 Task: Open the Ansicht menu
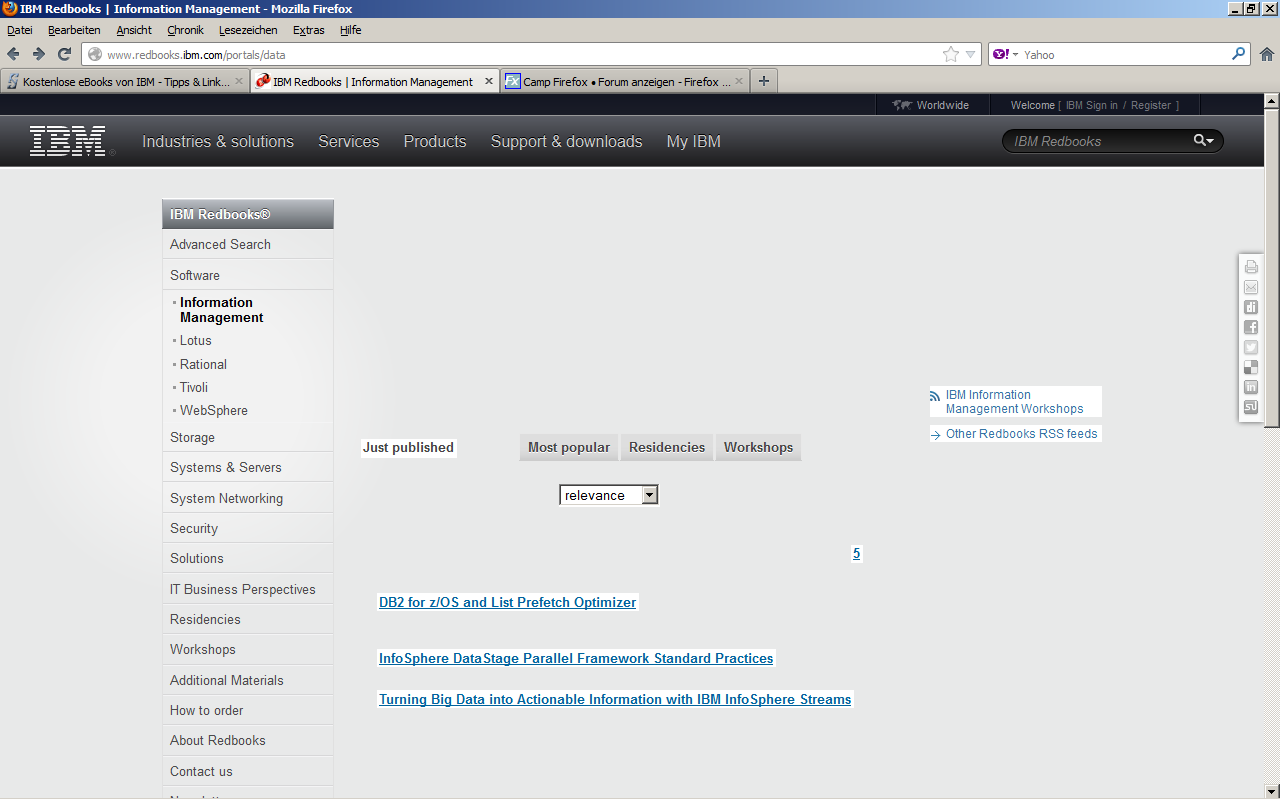[x=134, y=30]
